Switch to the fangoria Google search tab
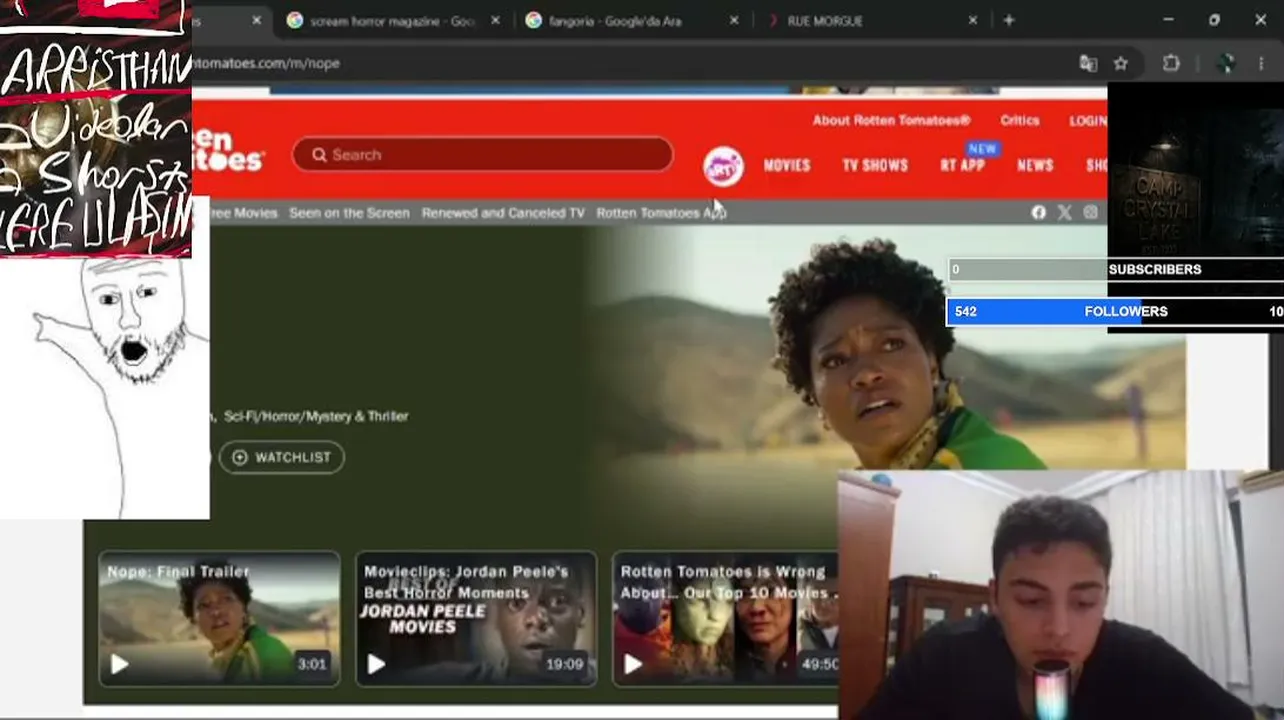 tap(632, 20)
